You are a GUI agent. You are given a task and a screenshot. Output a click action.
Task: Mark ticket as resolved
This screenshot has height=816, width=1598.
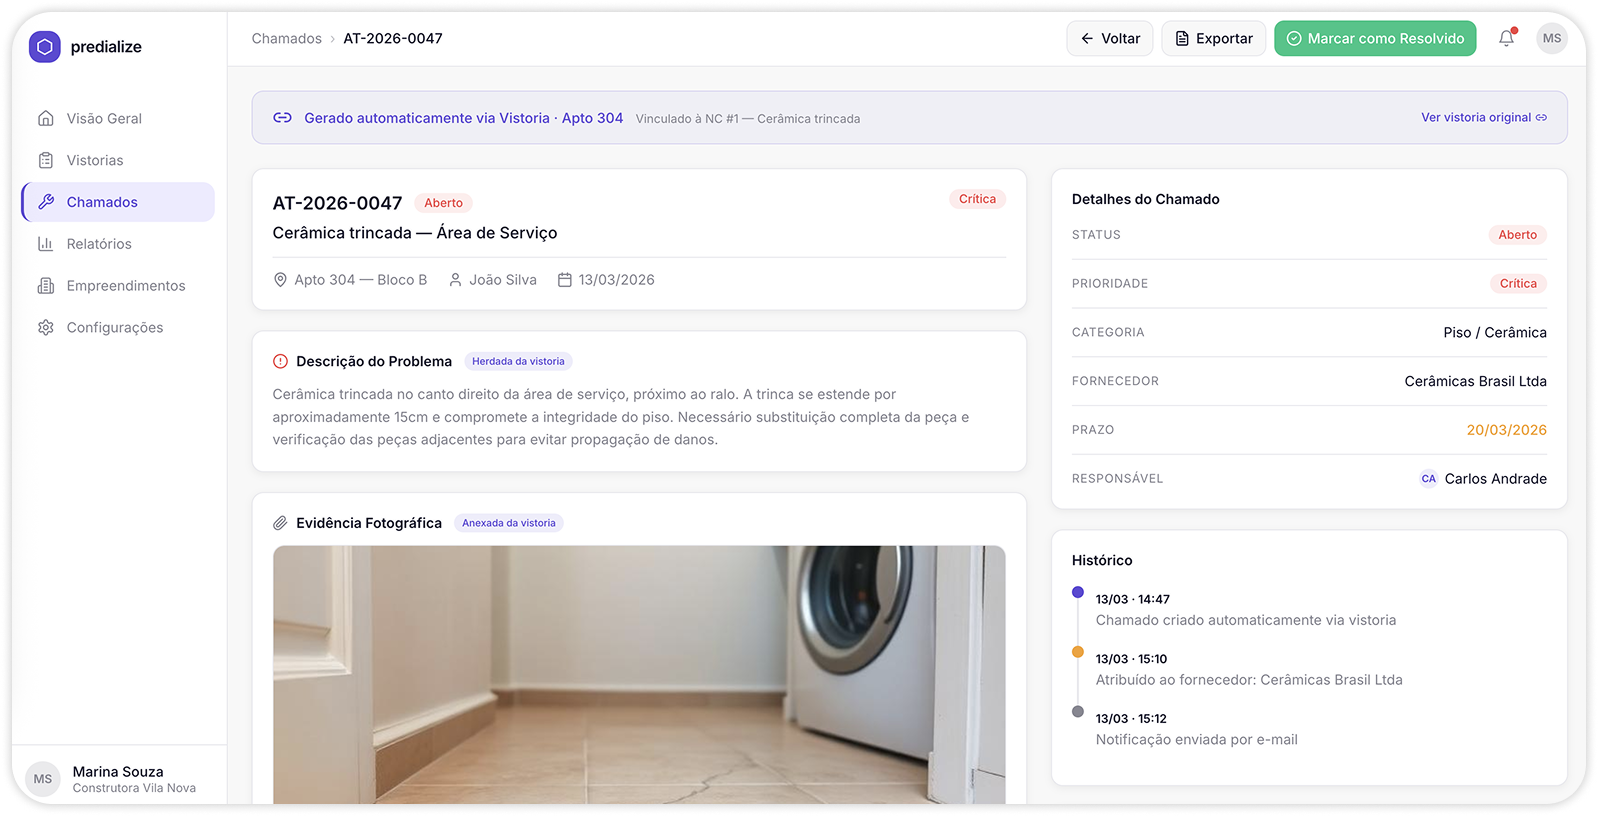(1374, 38)
